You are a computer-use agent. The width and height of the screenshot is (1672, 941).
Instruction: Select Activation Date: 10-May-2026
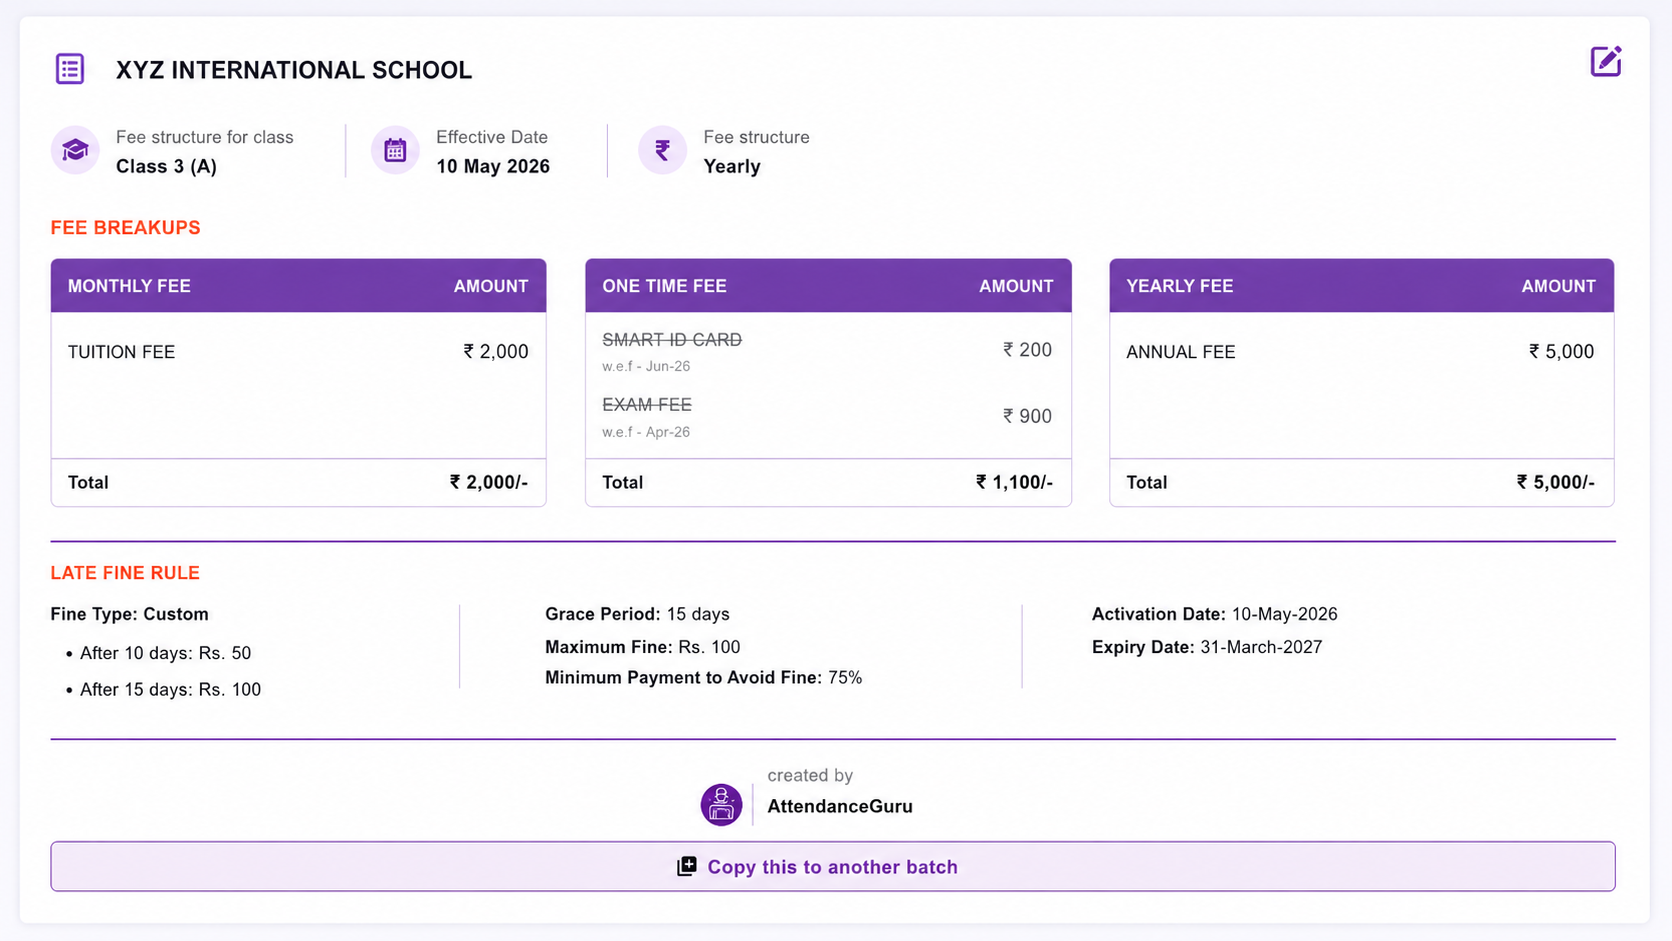pyautogui.click(x=1214, y=614)
